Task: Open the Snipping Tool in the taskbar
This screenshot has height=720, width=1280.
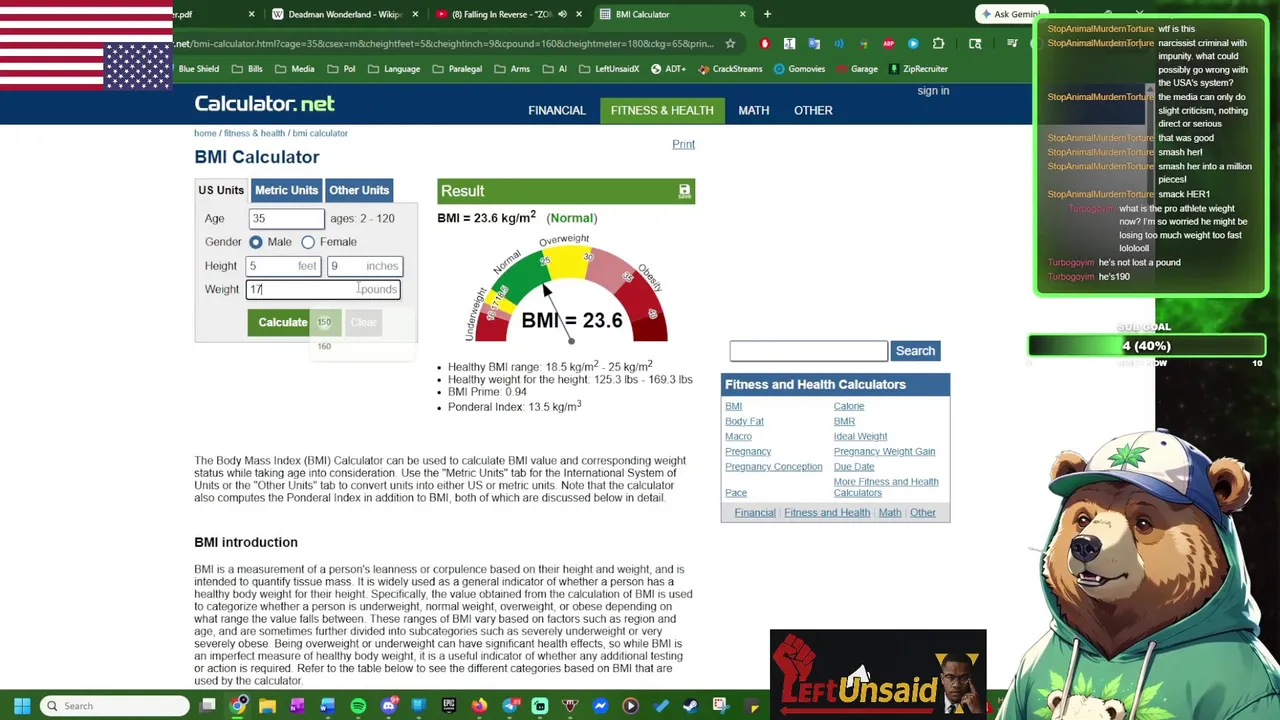Action: click(x=720, y=706)
